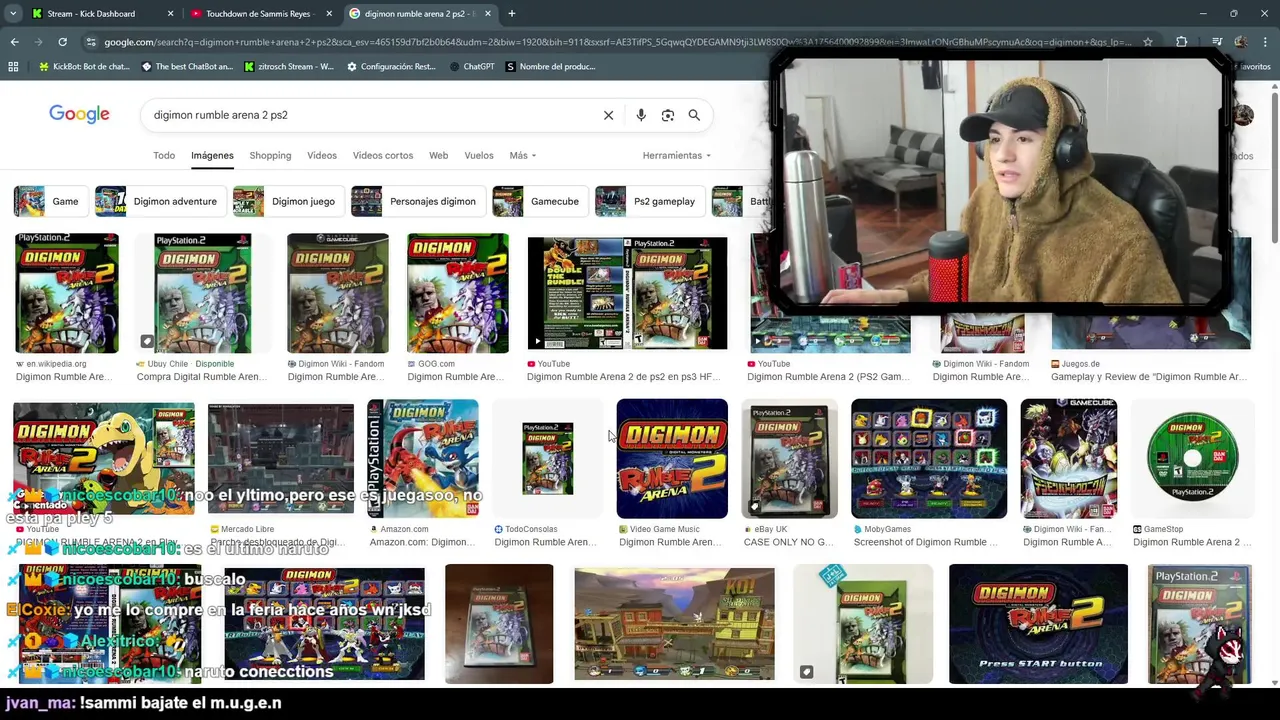
Task: Select the Videos results tab
Action: tap(322, 156)
